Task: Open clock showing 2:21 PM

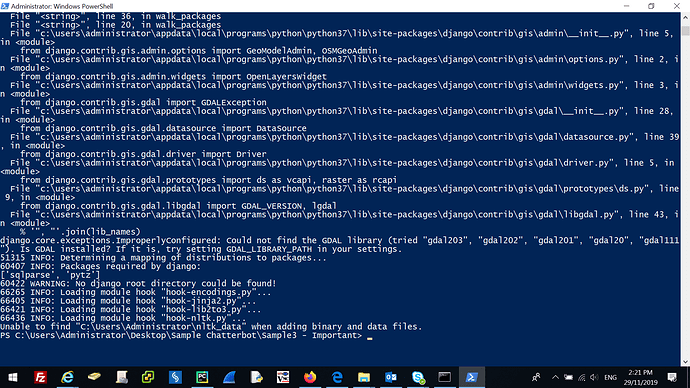Action: pos(641,377)
